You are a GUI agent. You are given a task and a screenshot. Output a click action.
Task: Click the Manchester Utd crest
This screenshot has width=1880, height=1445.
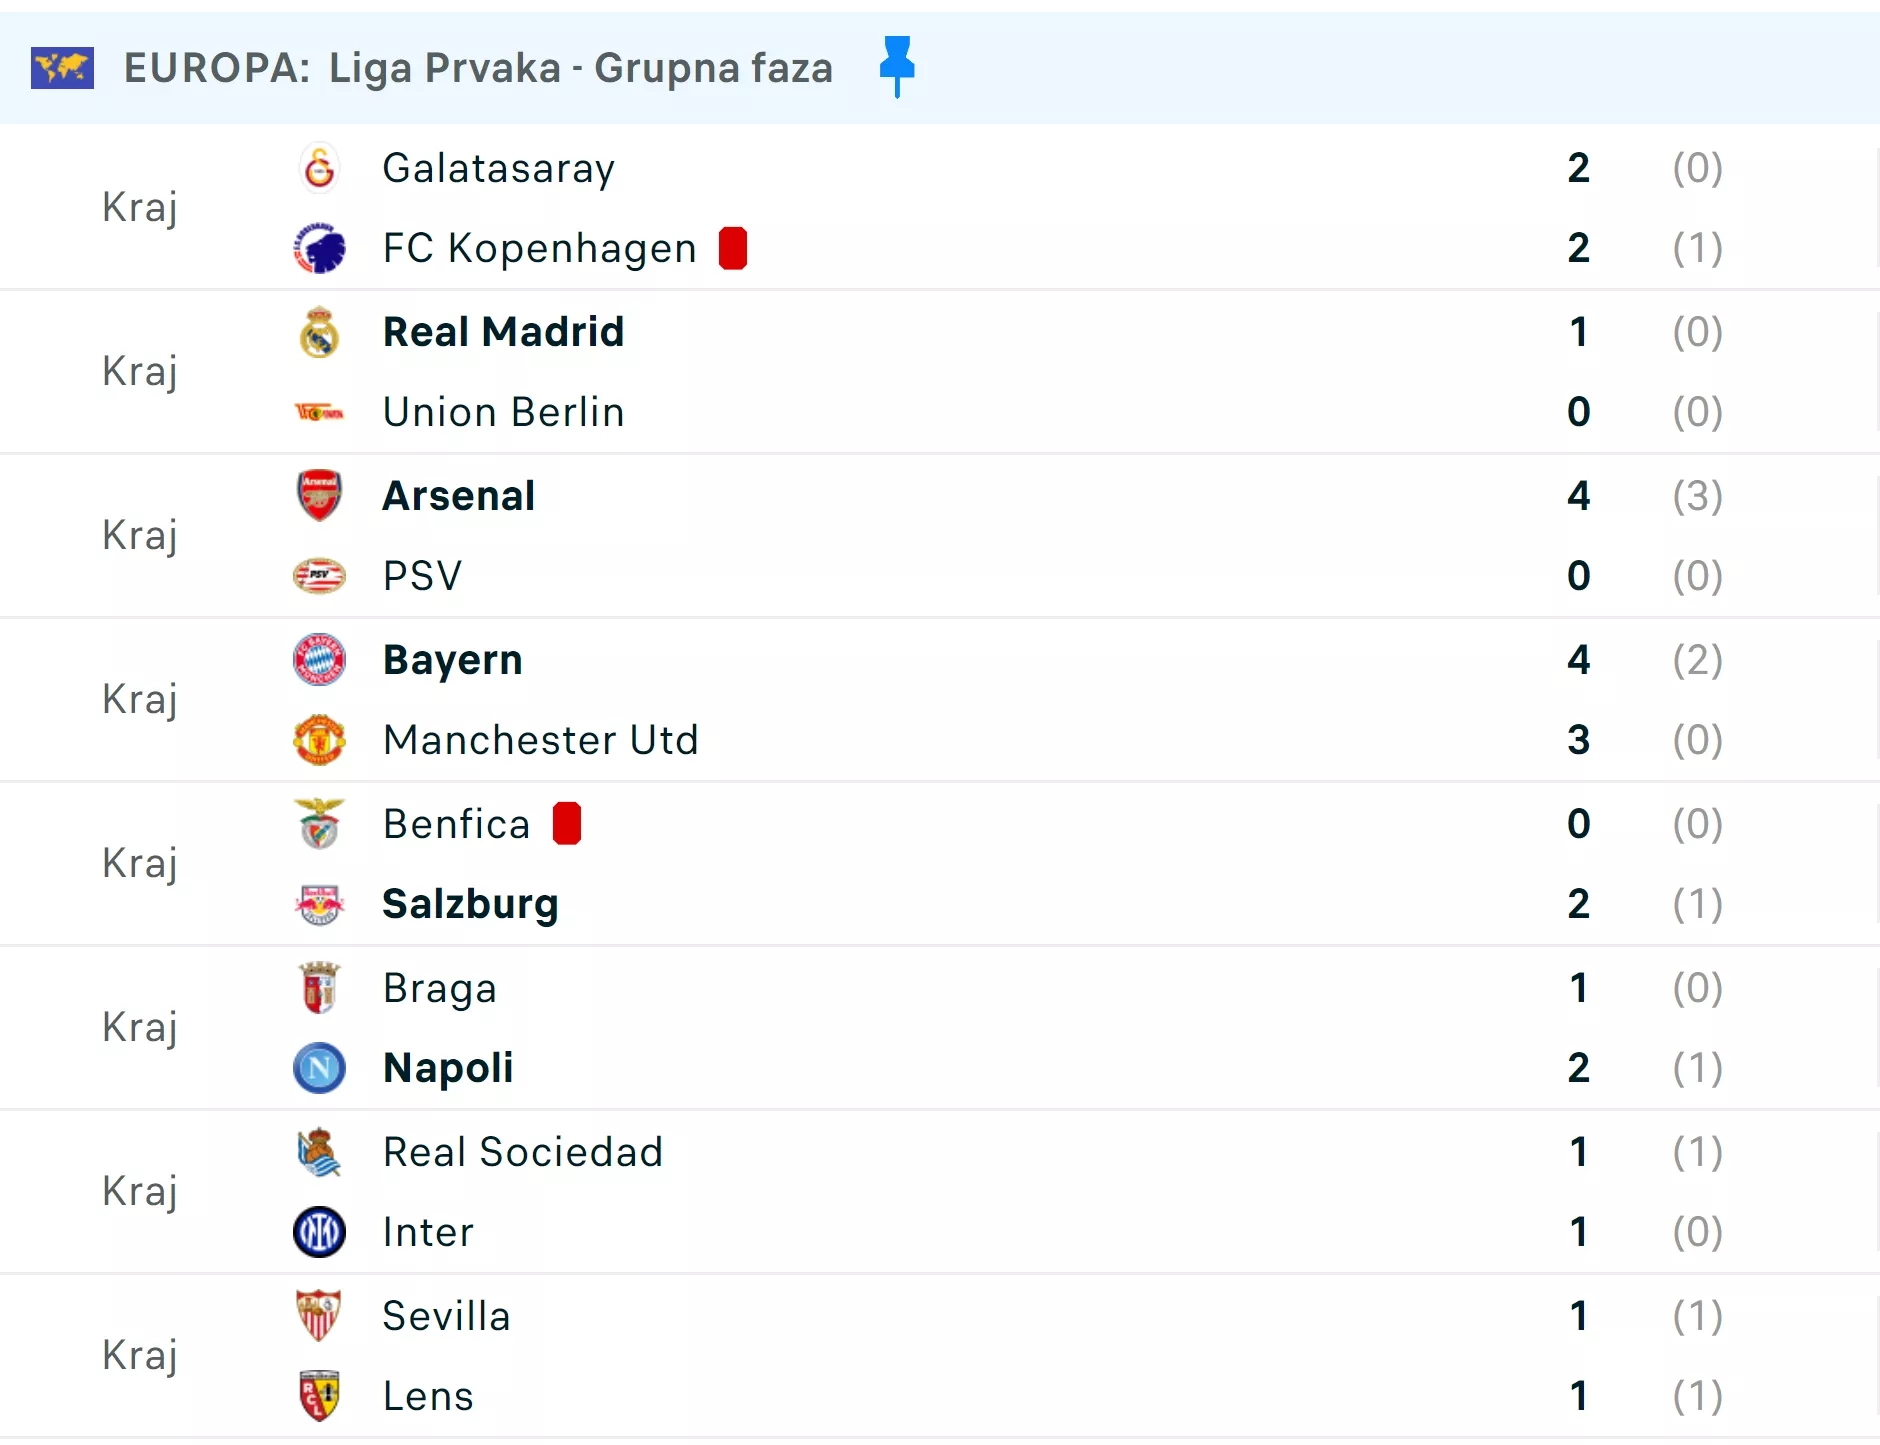click(x=319, y=740)
